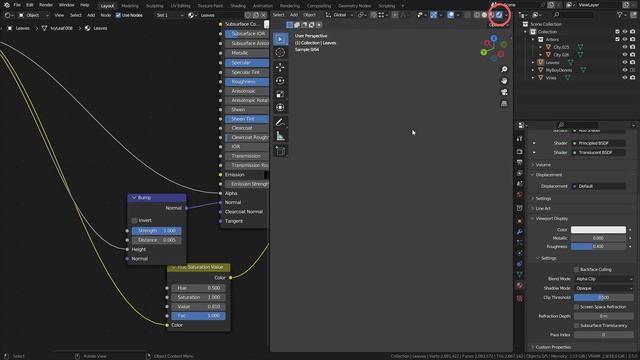Click the green Y axis gizmo dot
The height and width of the screenshot is (360, 640).
coord(484,52)
